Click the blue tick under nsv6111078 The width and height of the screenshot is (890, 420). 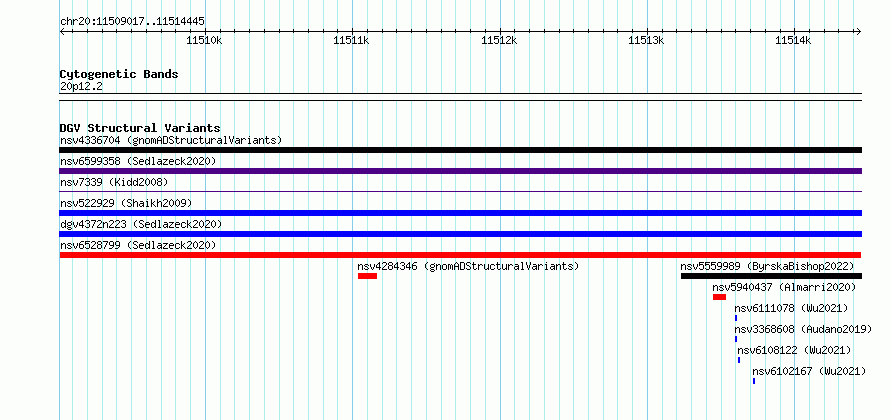736,318
